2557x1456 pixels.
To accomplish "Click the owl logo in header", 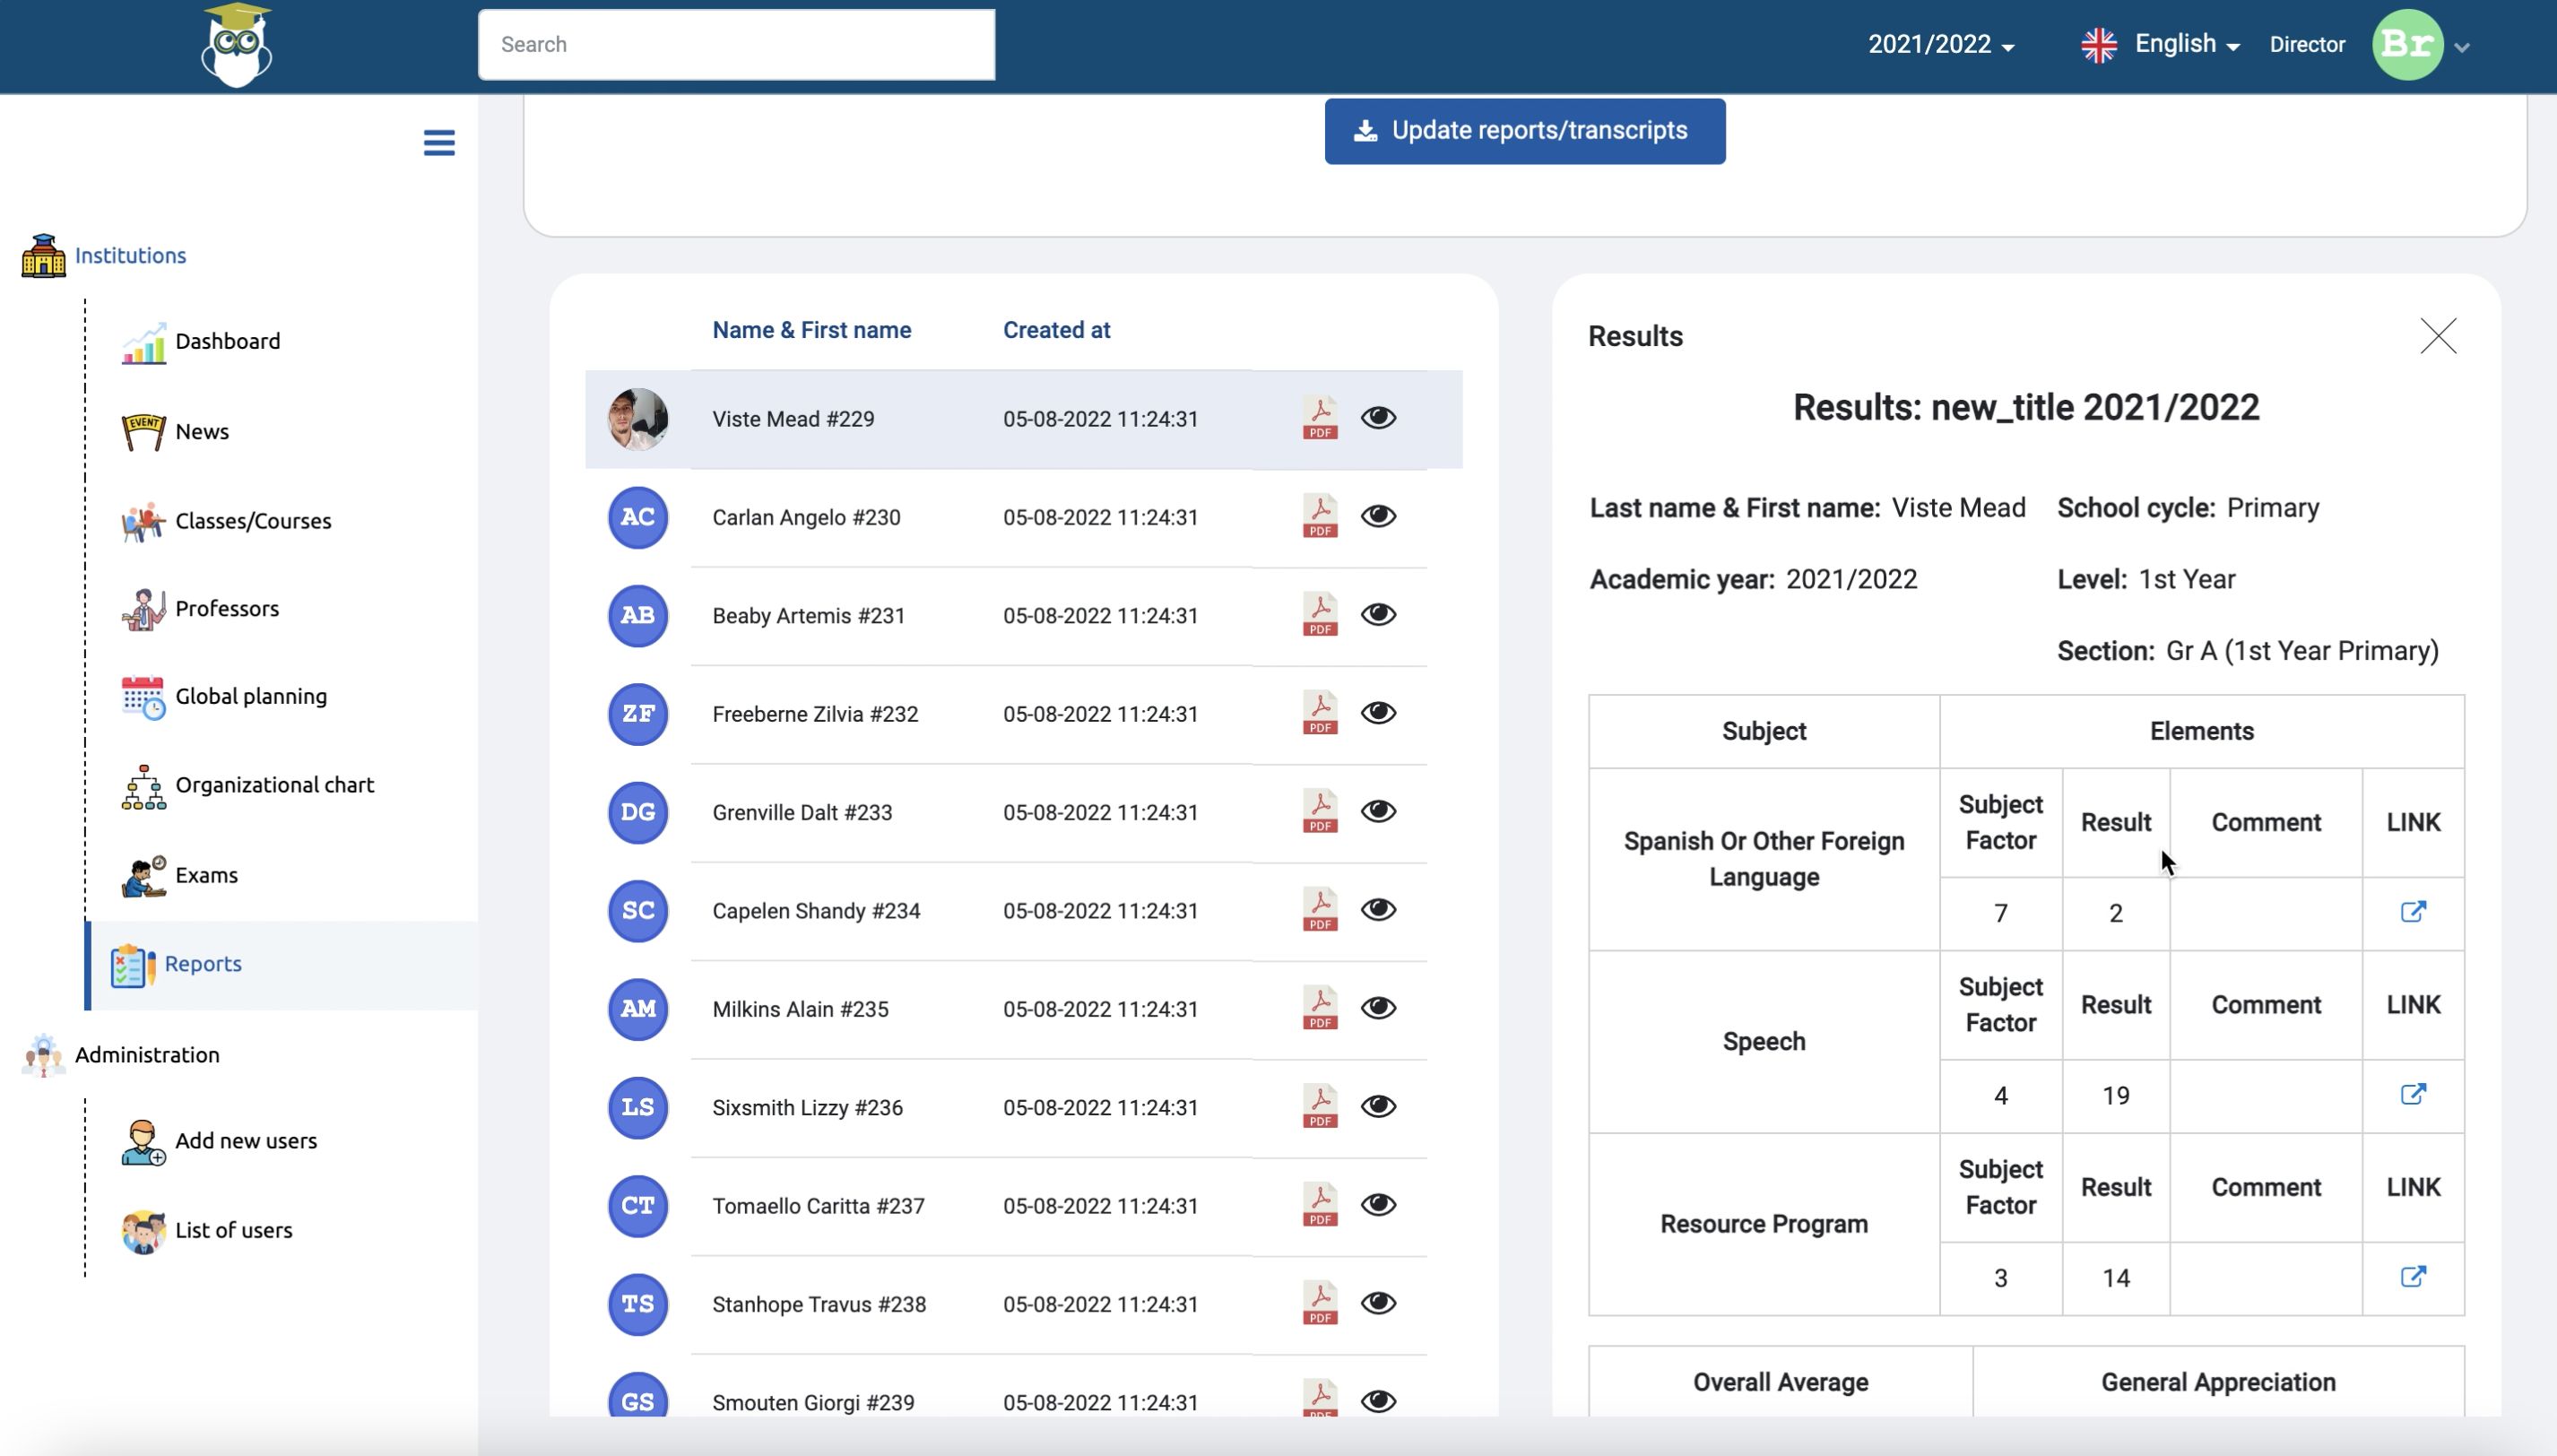I will coord(236,46).
